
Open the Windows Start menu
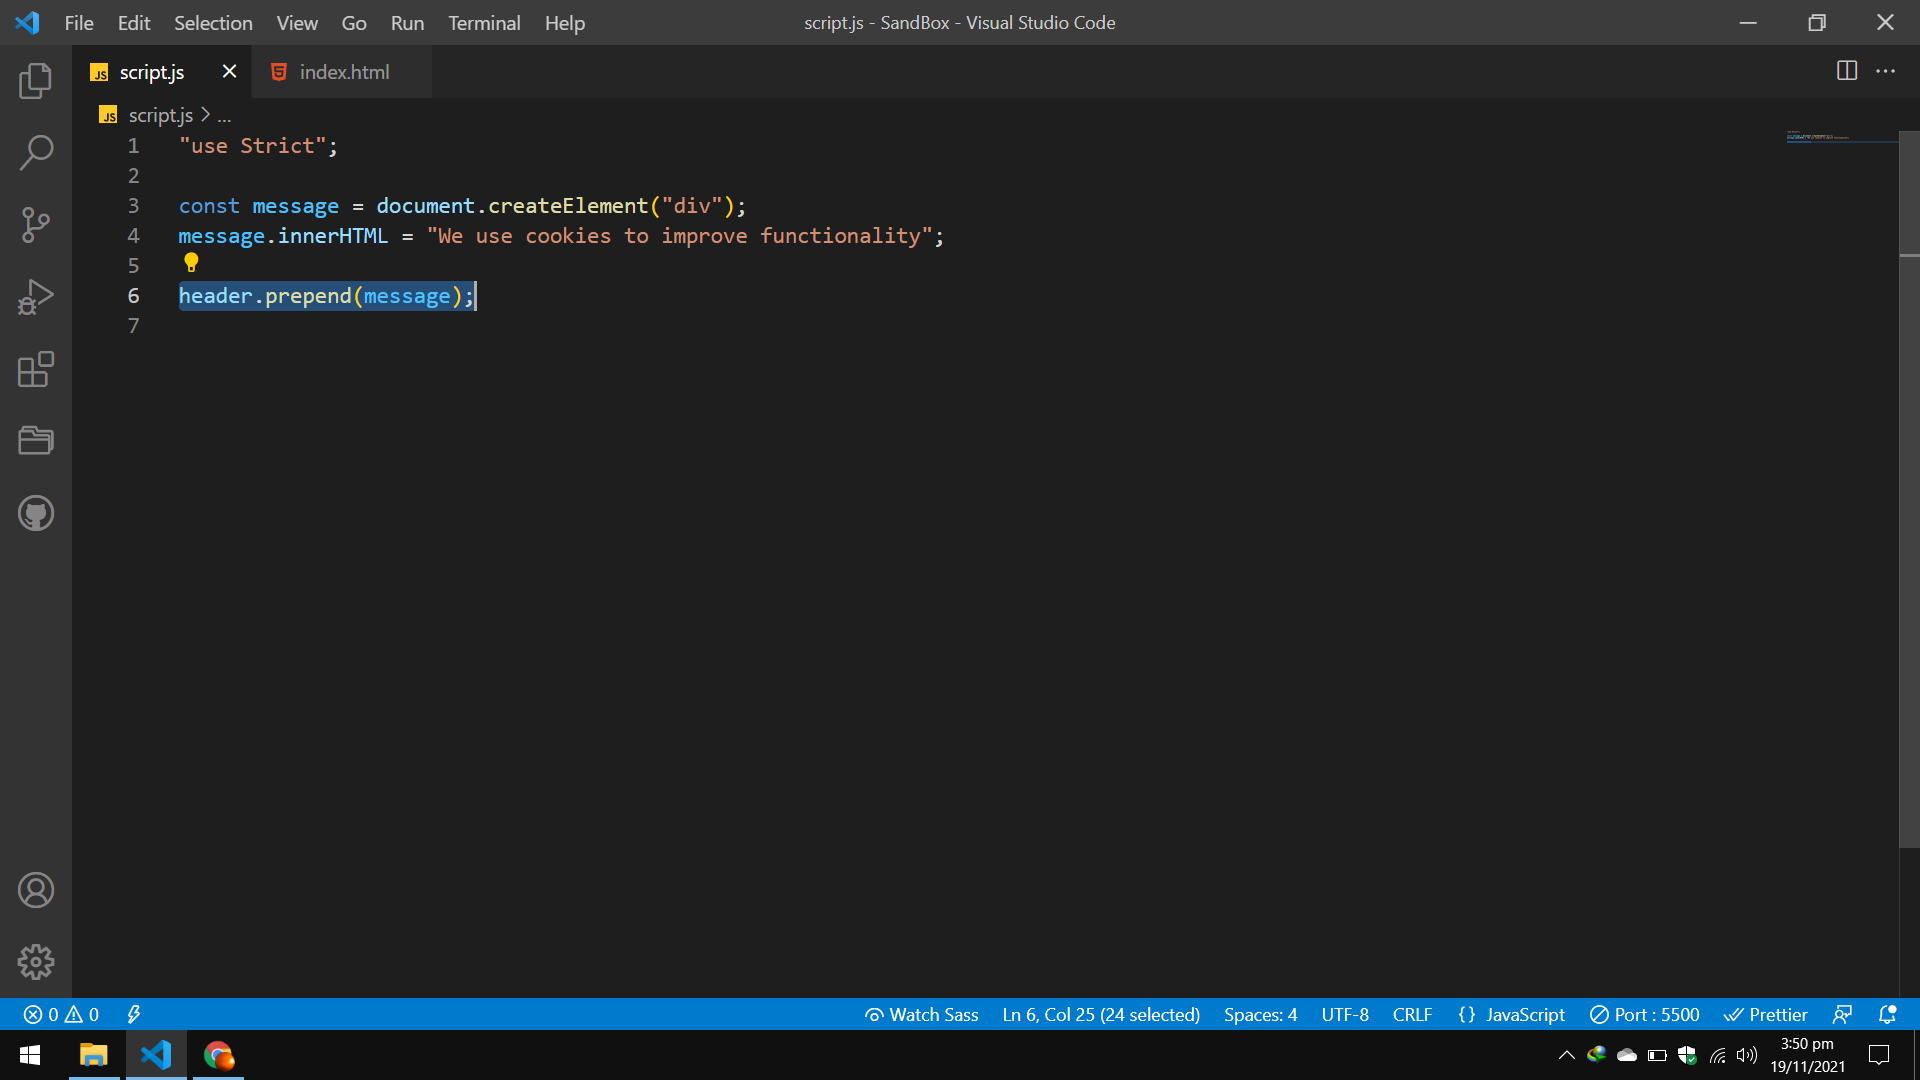pyautogui.click(x=30, y=1055)
